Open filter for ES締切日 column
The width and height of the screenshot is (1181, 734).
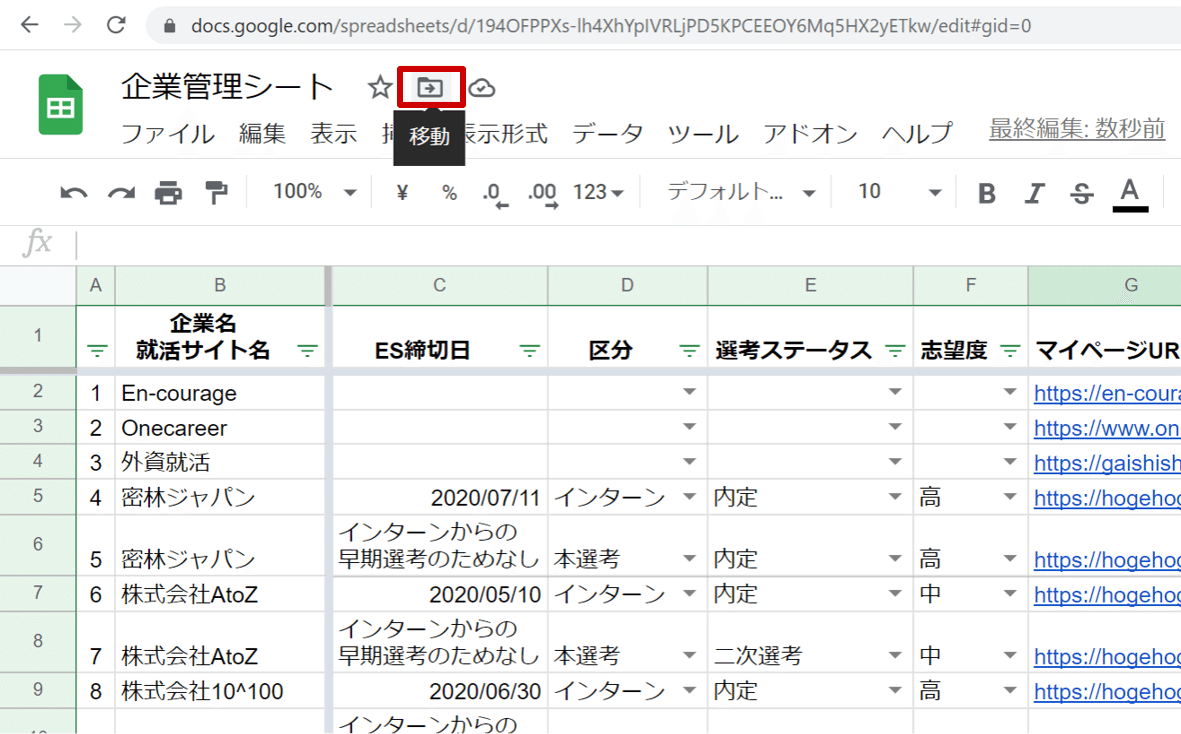[x=529, y=350]
